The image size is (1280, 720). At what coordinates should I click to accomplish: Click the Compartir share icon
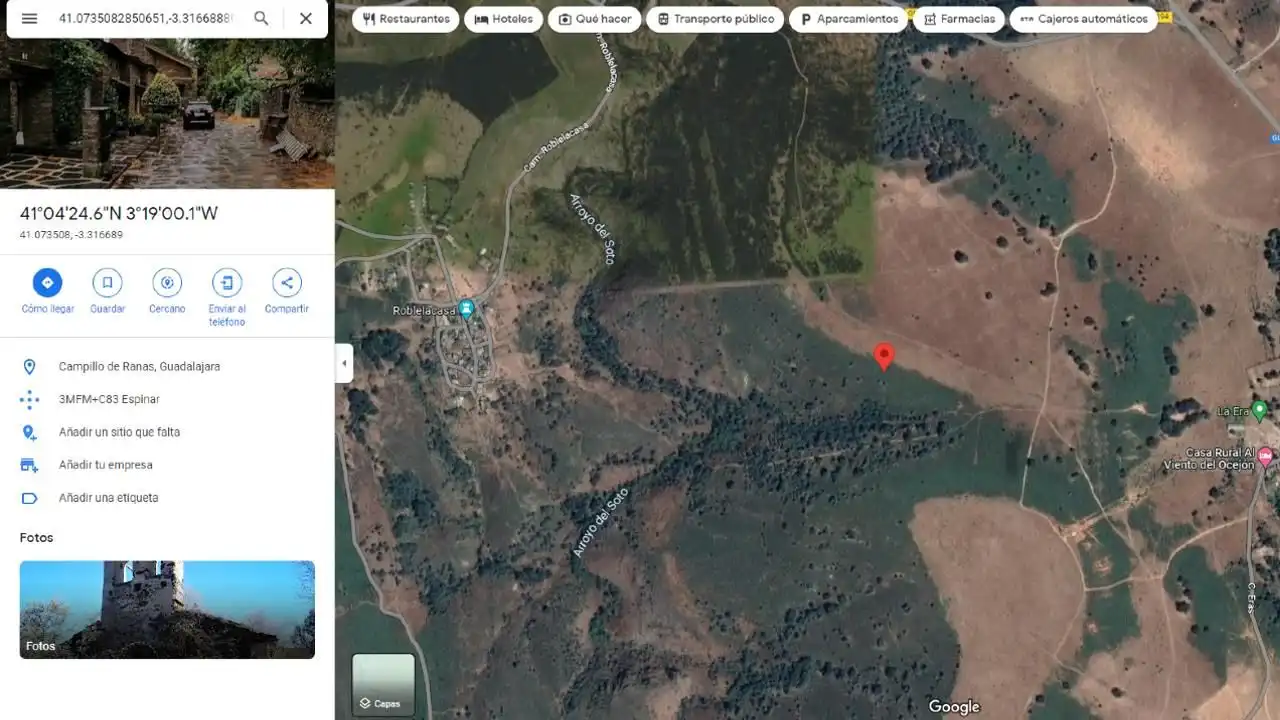(287, 283)
